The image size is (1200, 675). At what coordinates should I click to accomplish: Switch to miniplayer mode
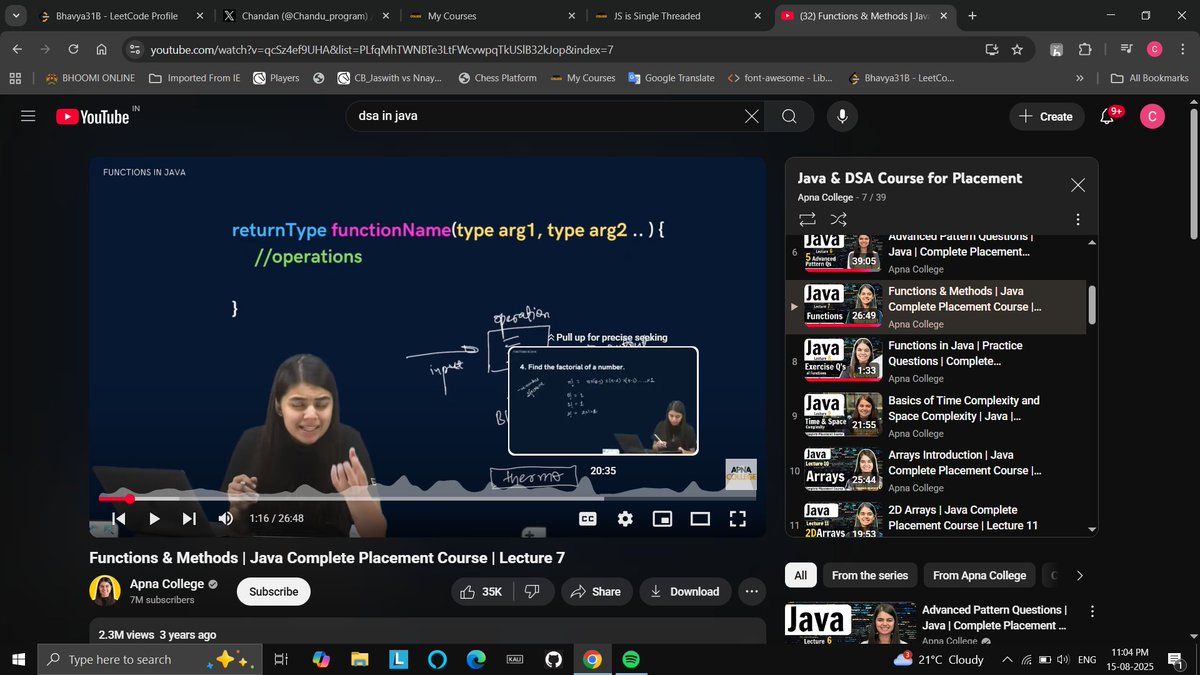(x=662, y=518)
